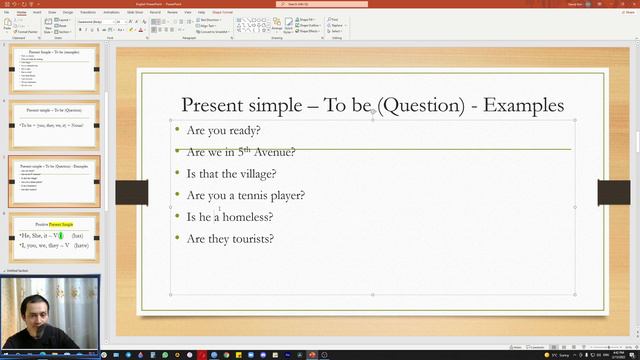
Task: Switch to Reading view status bar icon
Action: tap(574, 347)
